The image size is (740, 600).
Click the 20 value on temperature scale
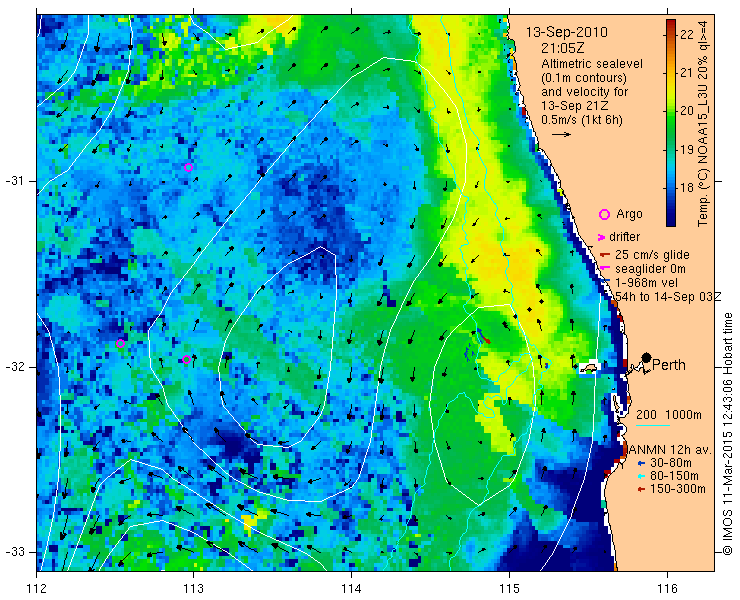pyautogui.click(x=687, y=111)
